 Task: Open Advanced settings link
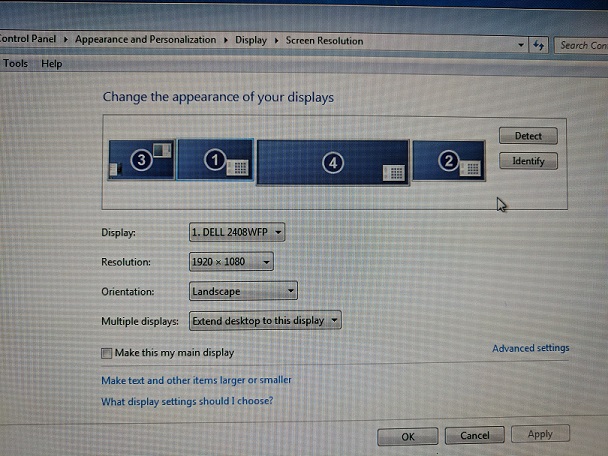tap(530, 348)
